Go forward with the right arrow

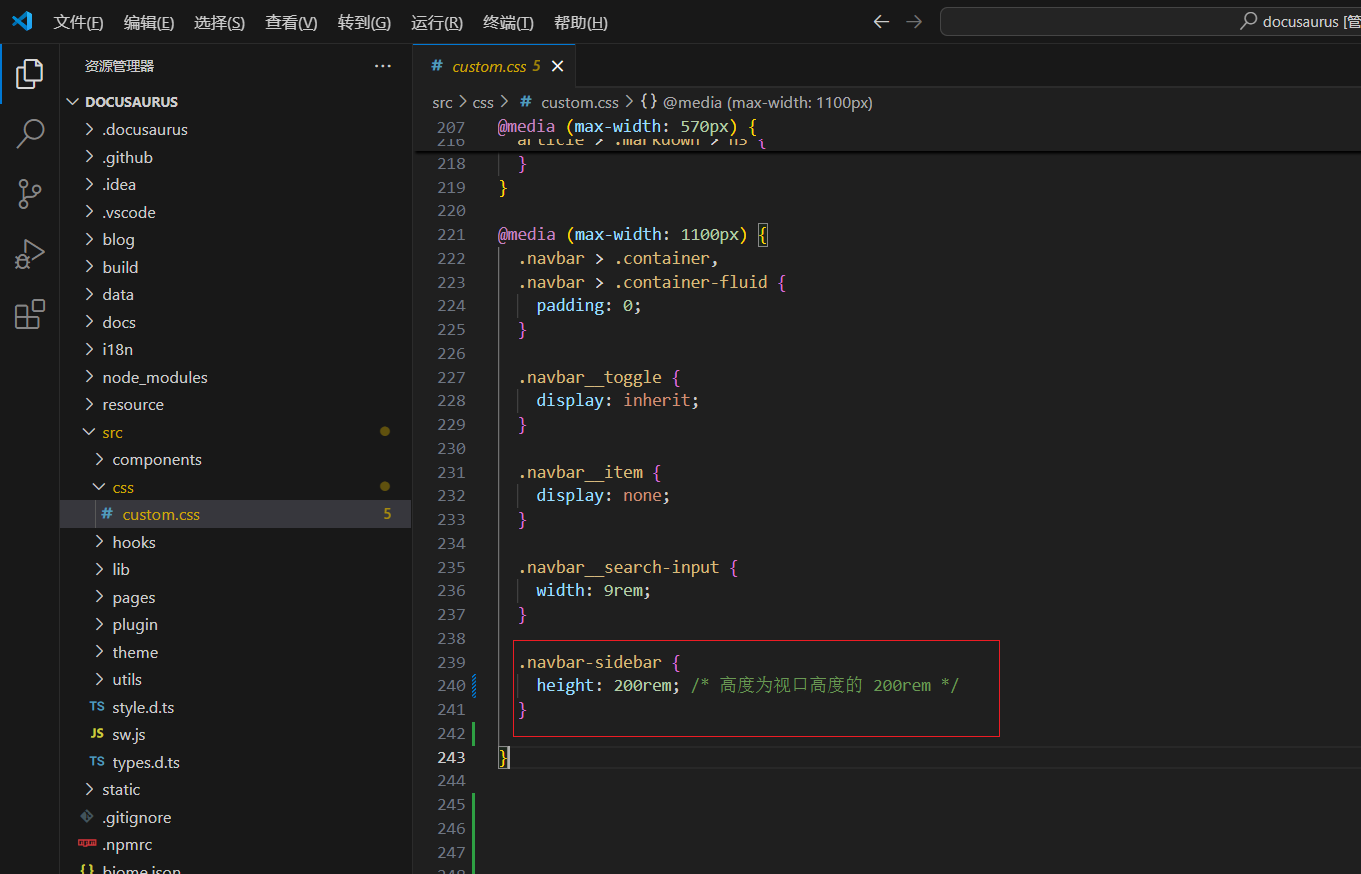(914, 21)
